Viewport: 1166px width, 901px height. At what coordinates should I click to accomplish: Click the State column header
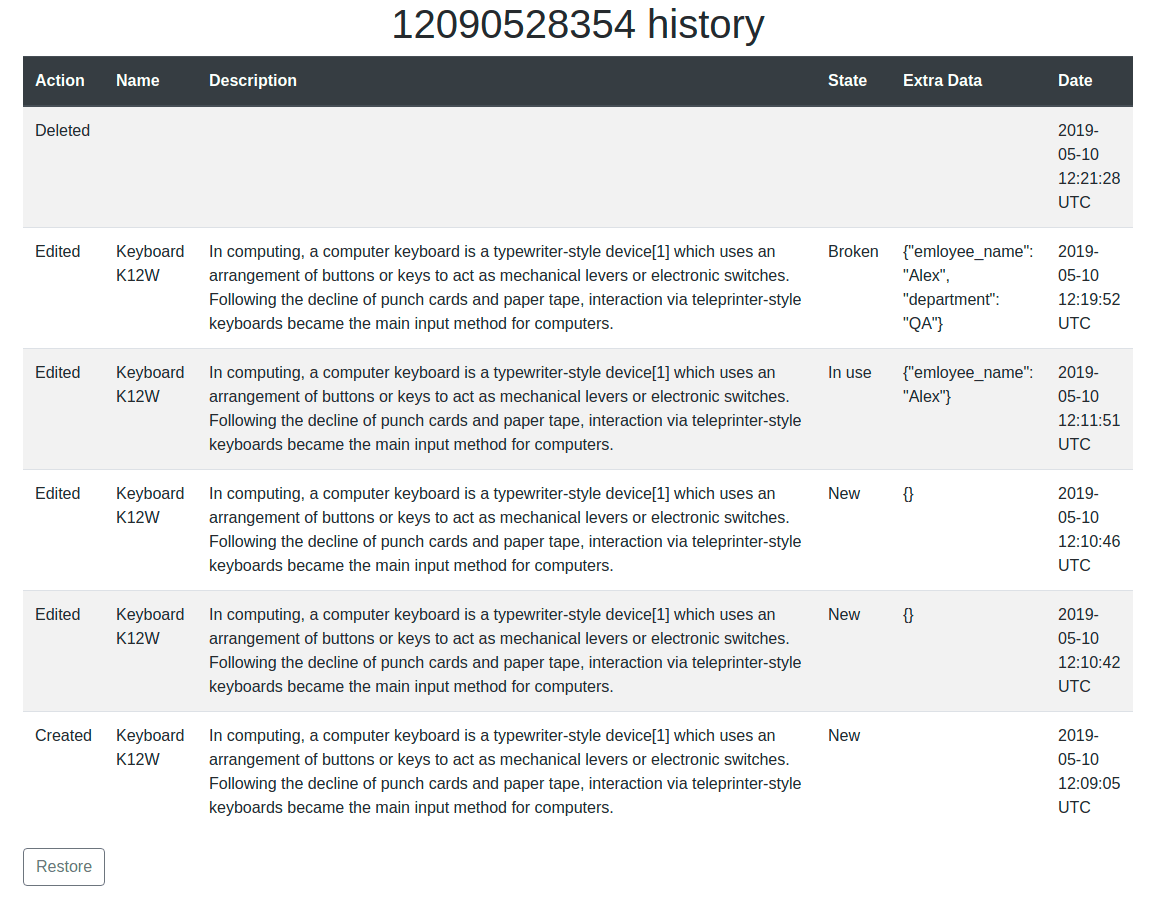coord(847,81)
